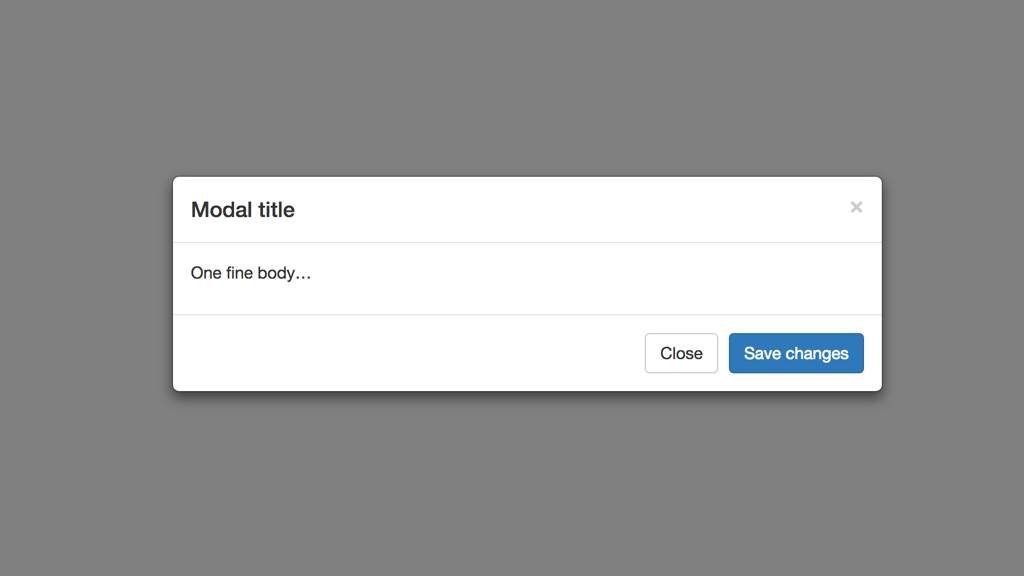Click the divider line above the modal footer
1024x576 pixels.
(x=527, y=314)
